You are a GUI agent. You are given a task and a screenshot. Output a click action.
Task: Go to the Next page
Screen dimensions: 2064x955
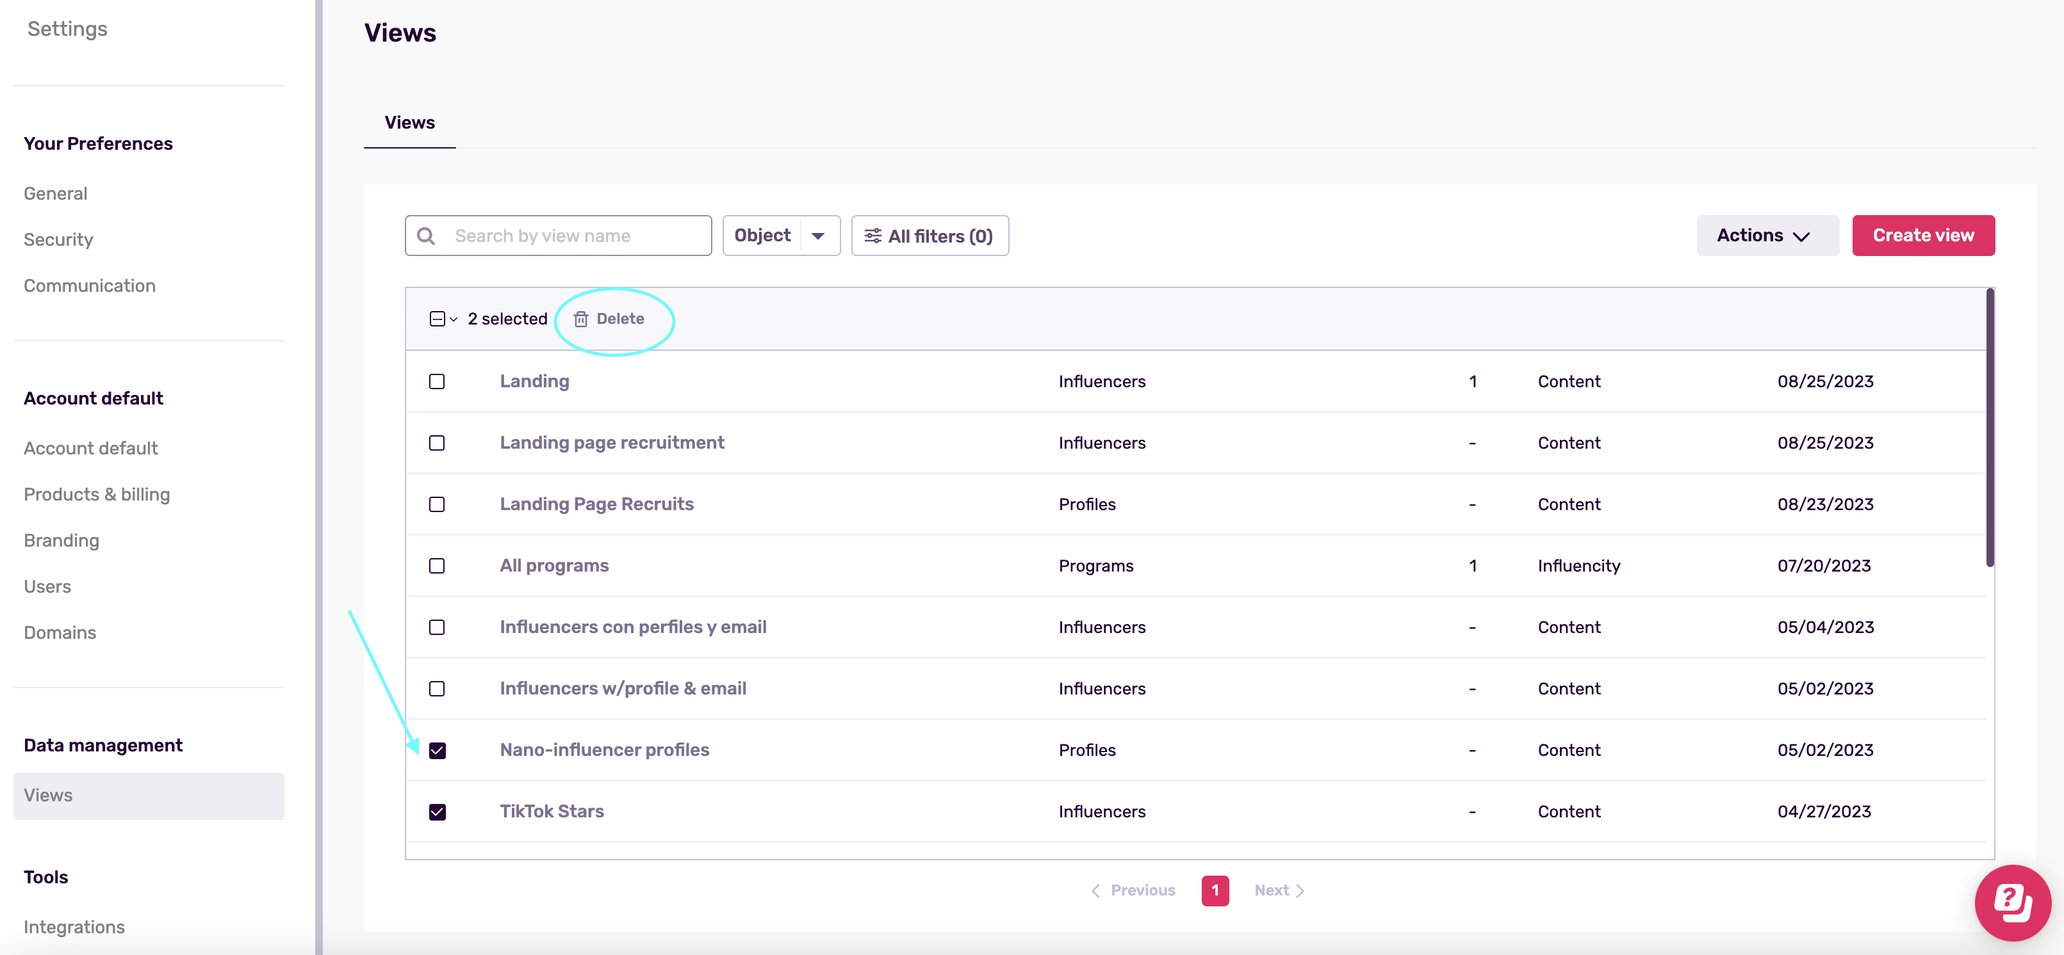1279,890
